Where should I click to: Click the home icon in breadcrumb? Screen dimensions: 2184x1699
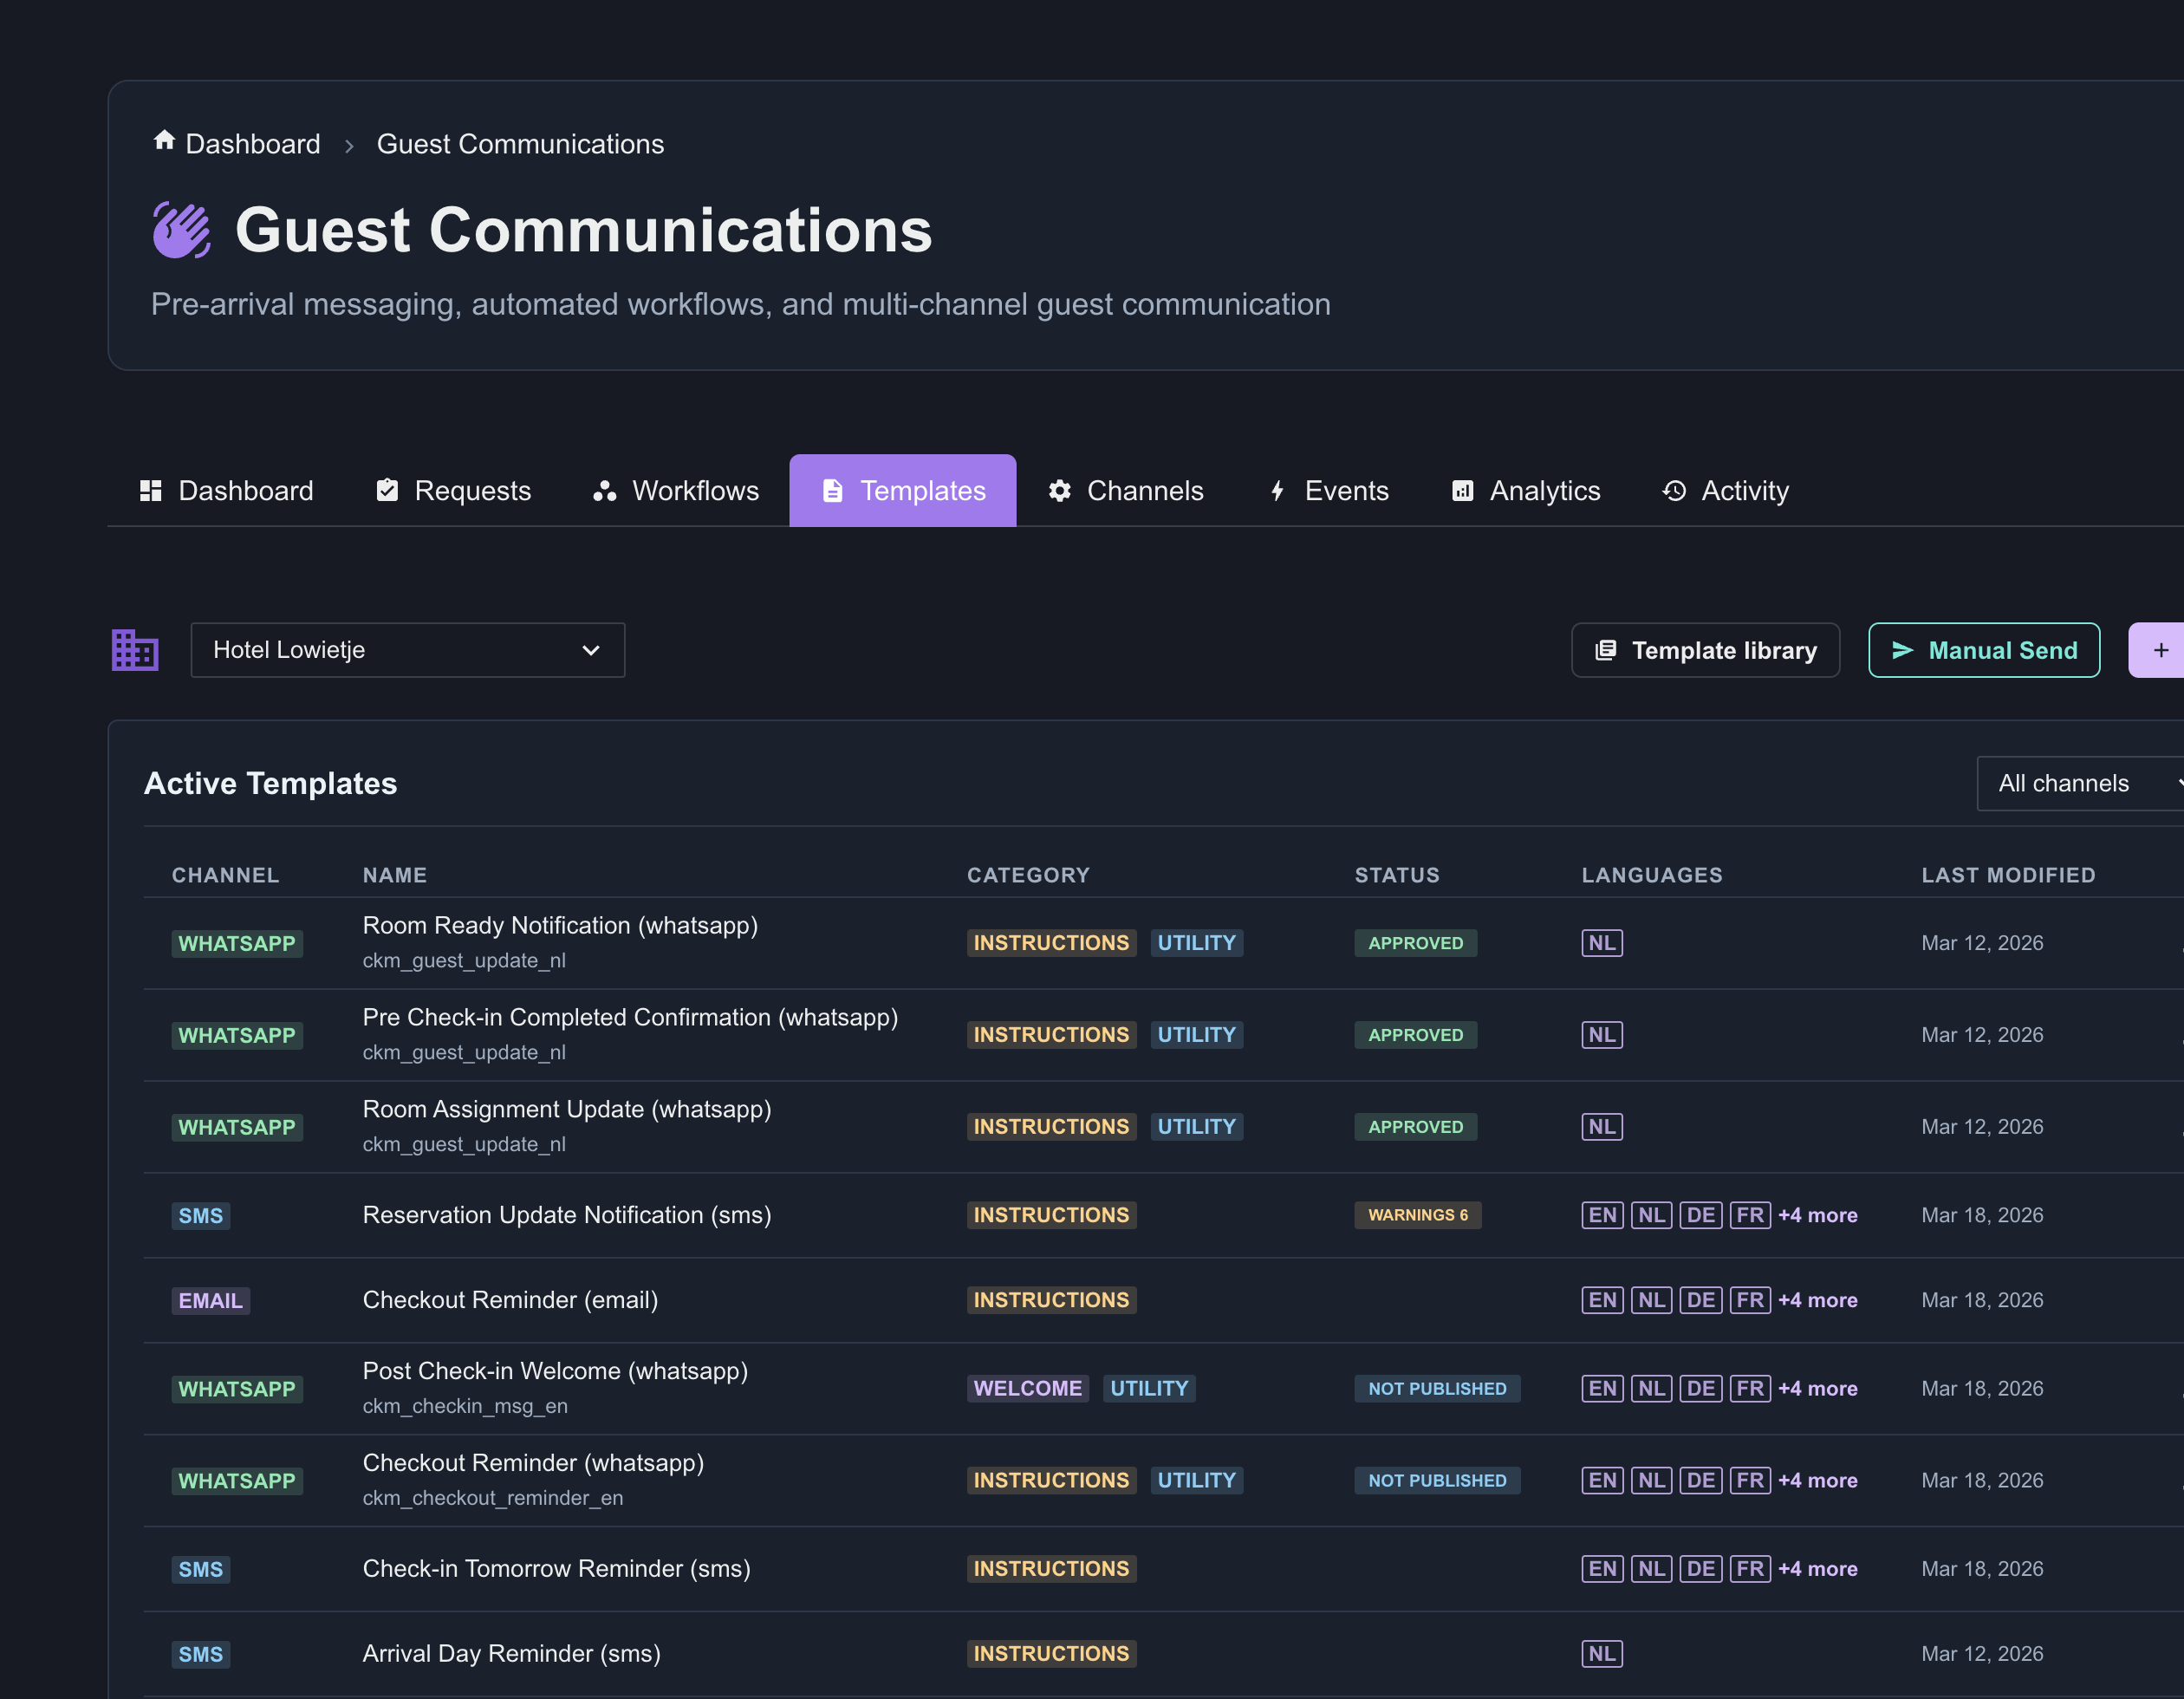[x=164, y=141]
